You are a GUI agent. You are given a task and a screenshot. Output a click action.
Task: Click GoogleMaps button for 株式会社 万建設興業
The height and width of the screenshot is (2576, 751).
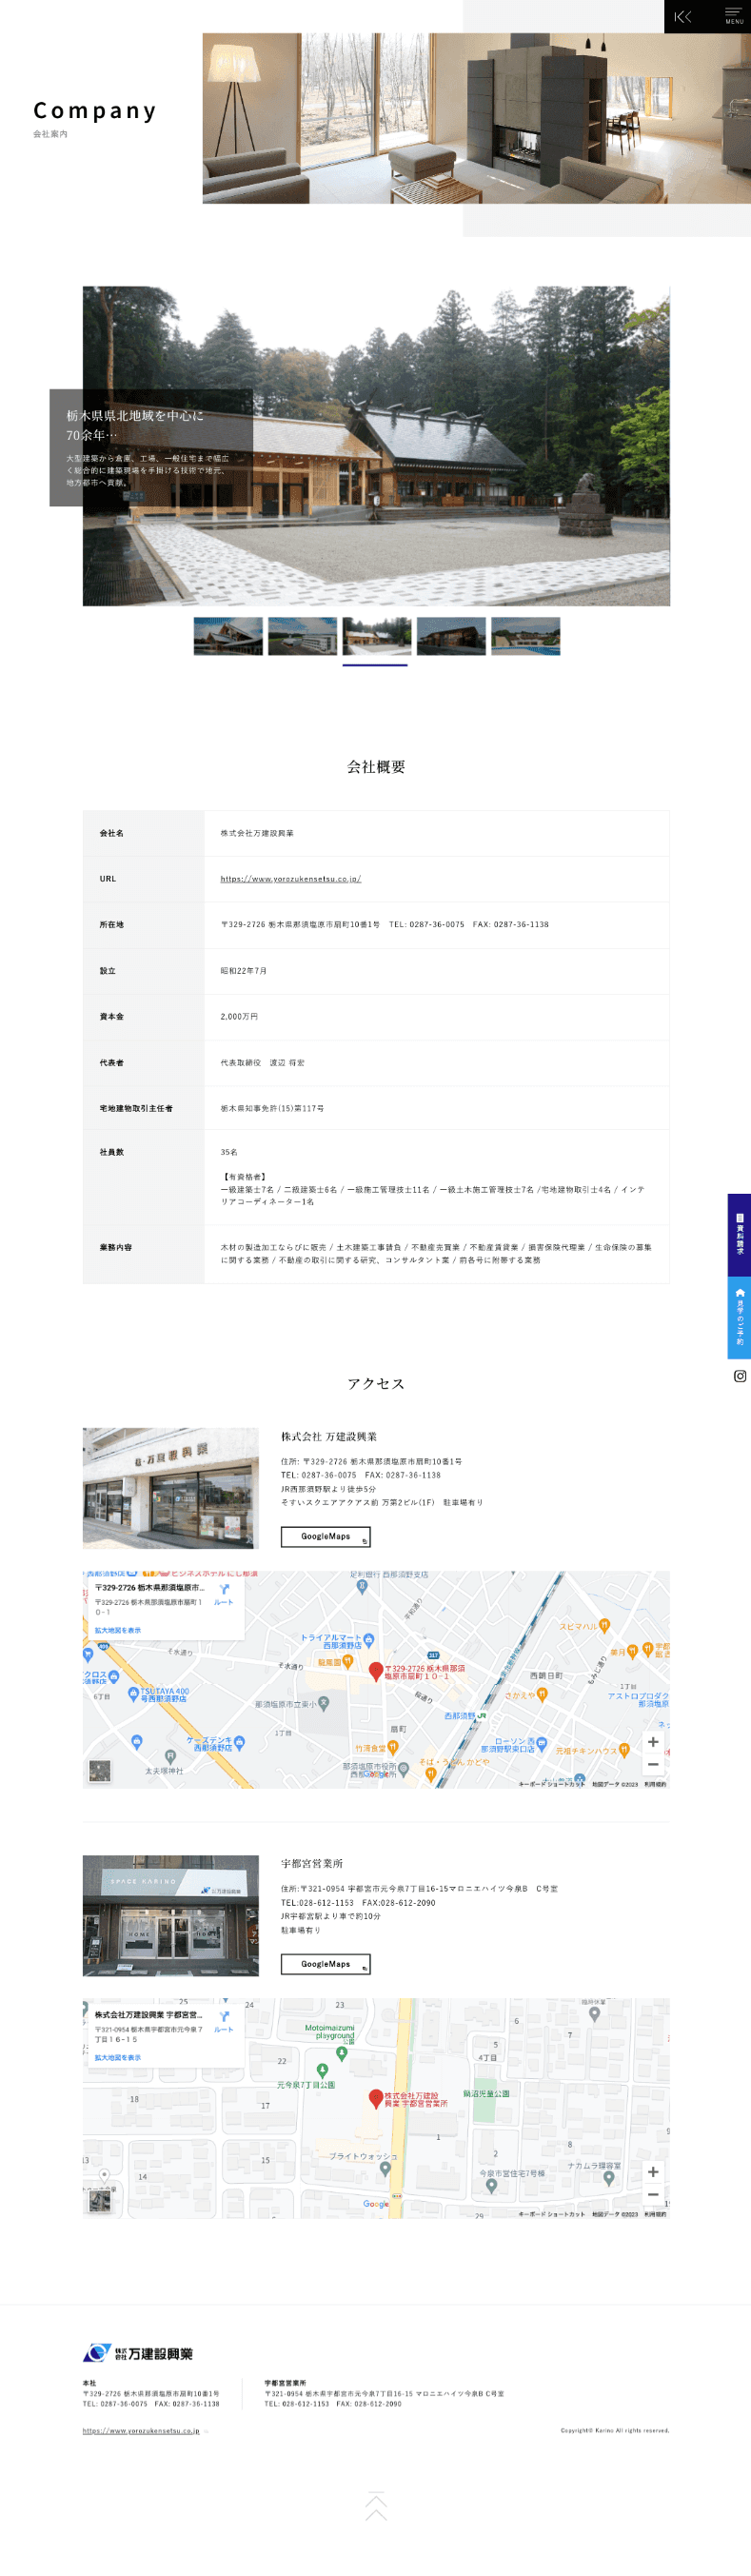[325, 1536]
